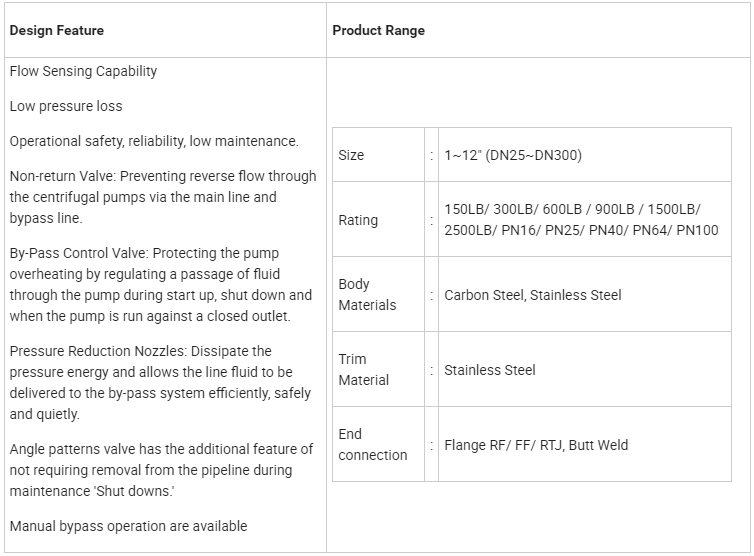Click the By-Pass Control Valve paragraph
Image resolution: width=754 pixels, height=556 pixels.
(x=161, y=285)
